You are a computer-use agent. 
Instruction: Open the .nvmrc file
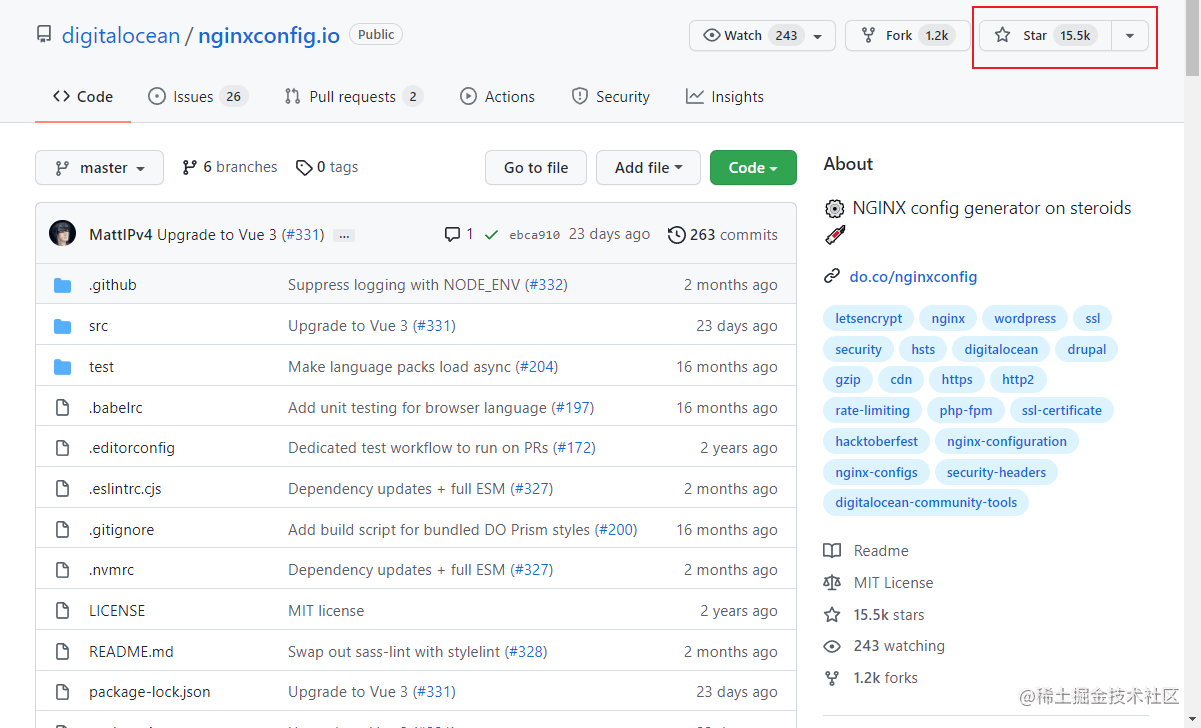pos(111,570)
